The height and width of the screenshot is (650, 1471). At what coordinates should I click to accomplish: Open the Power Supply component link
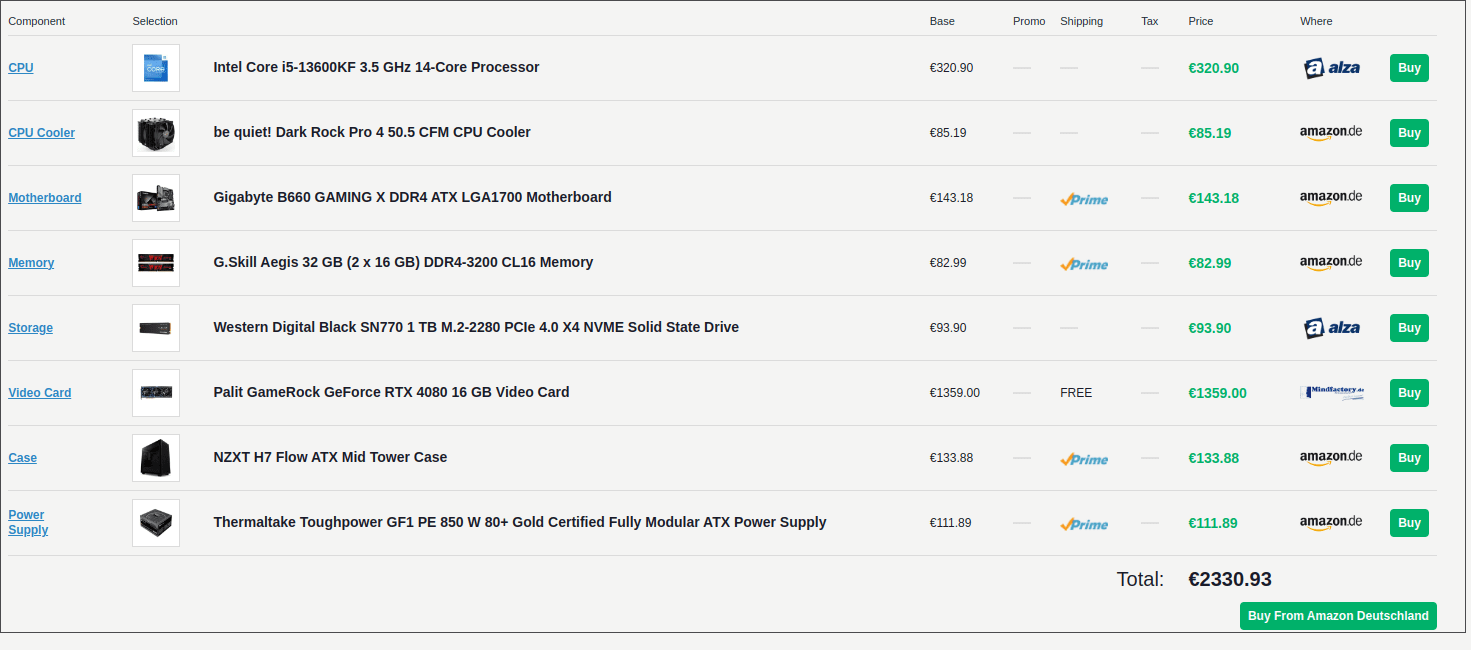28,522
